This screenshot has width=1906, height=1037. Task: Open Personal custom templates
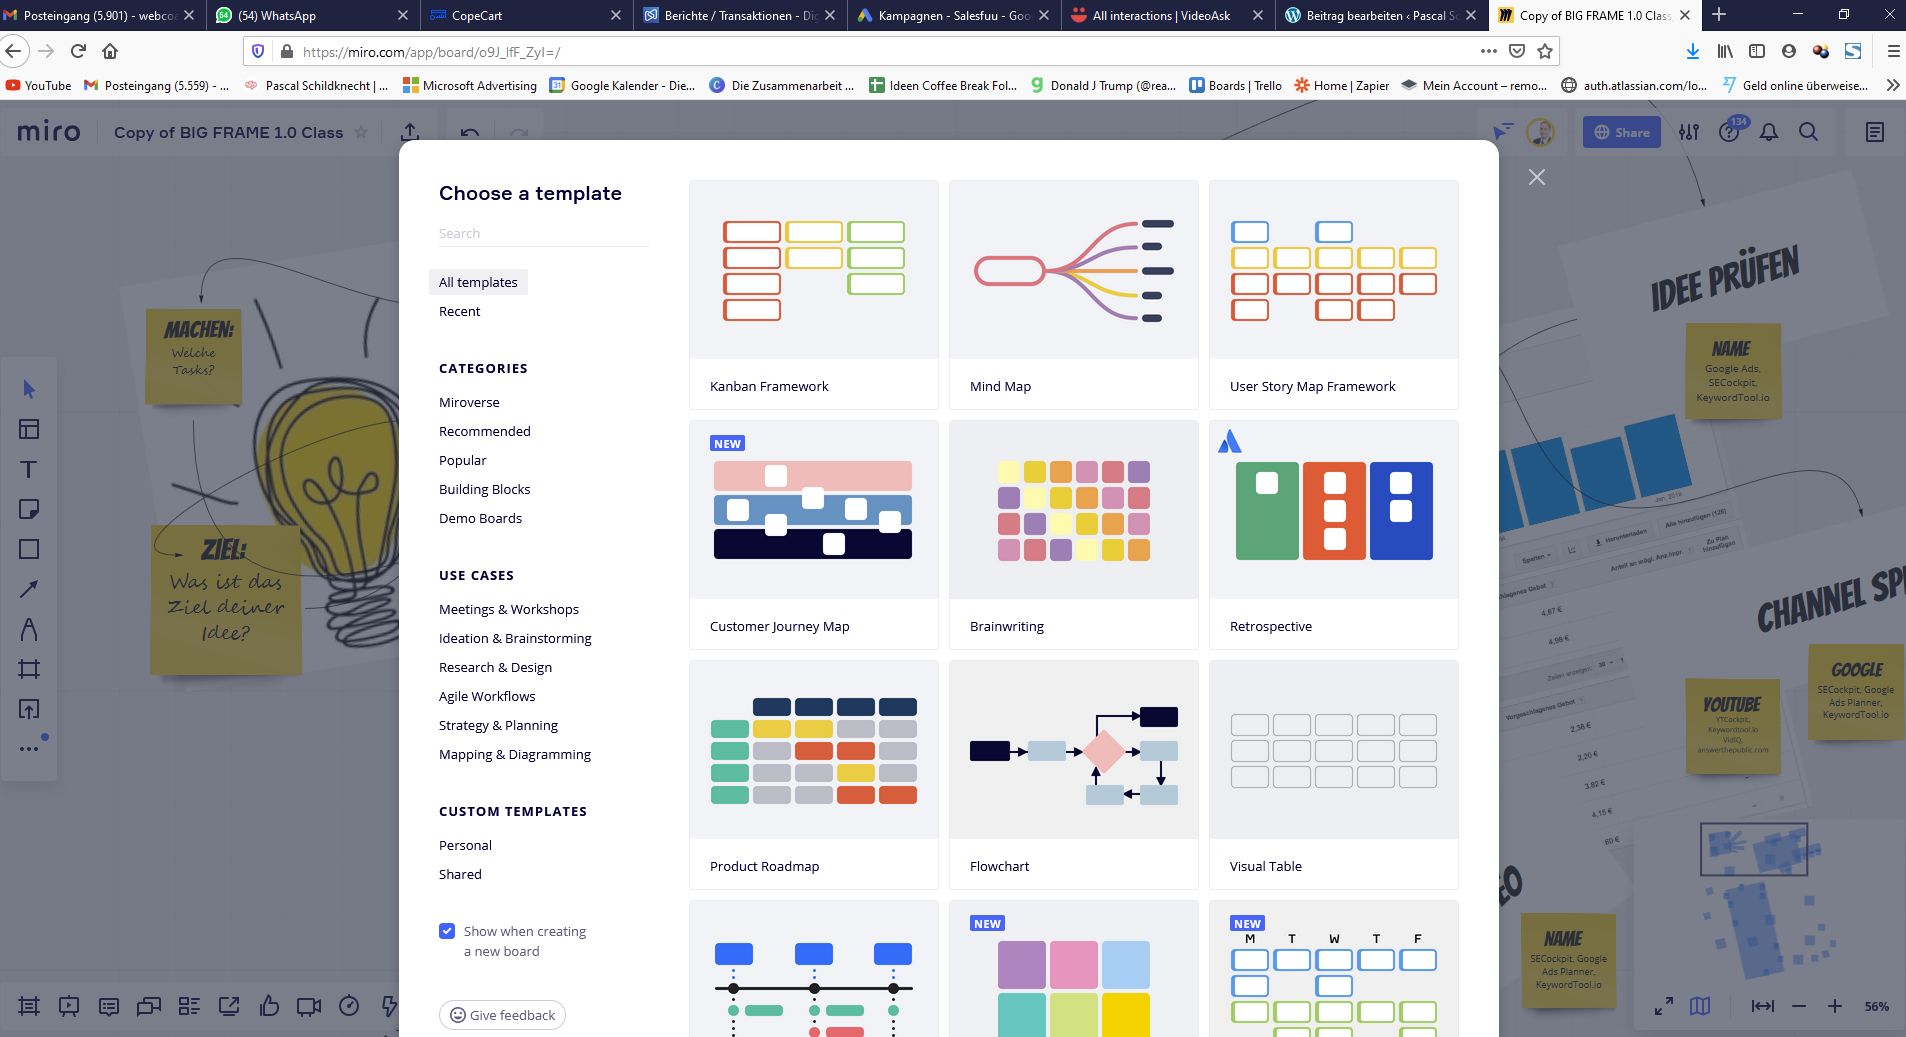[x=465, y=845]
